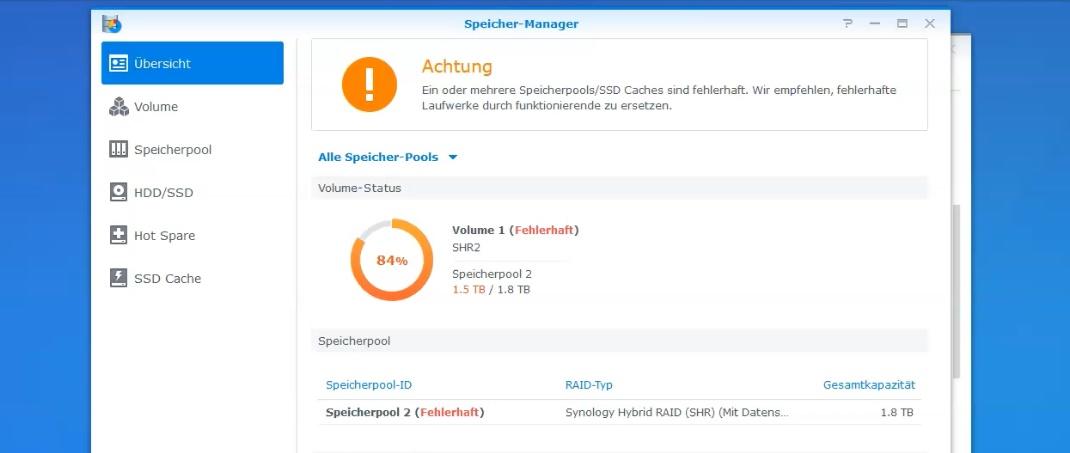
Task: Maximize the Speicher-Manager window
Action: click(x=902, y=24)
